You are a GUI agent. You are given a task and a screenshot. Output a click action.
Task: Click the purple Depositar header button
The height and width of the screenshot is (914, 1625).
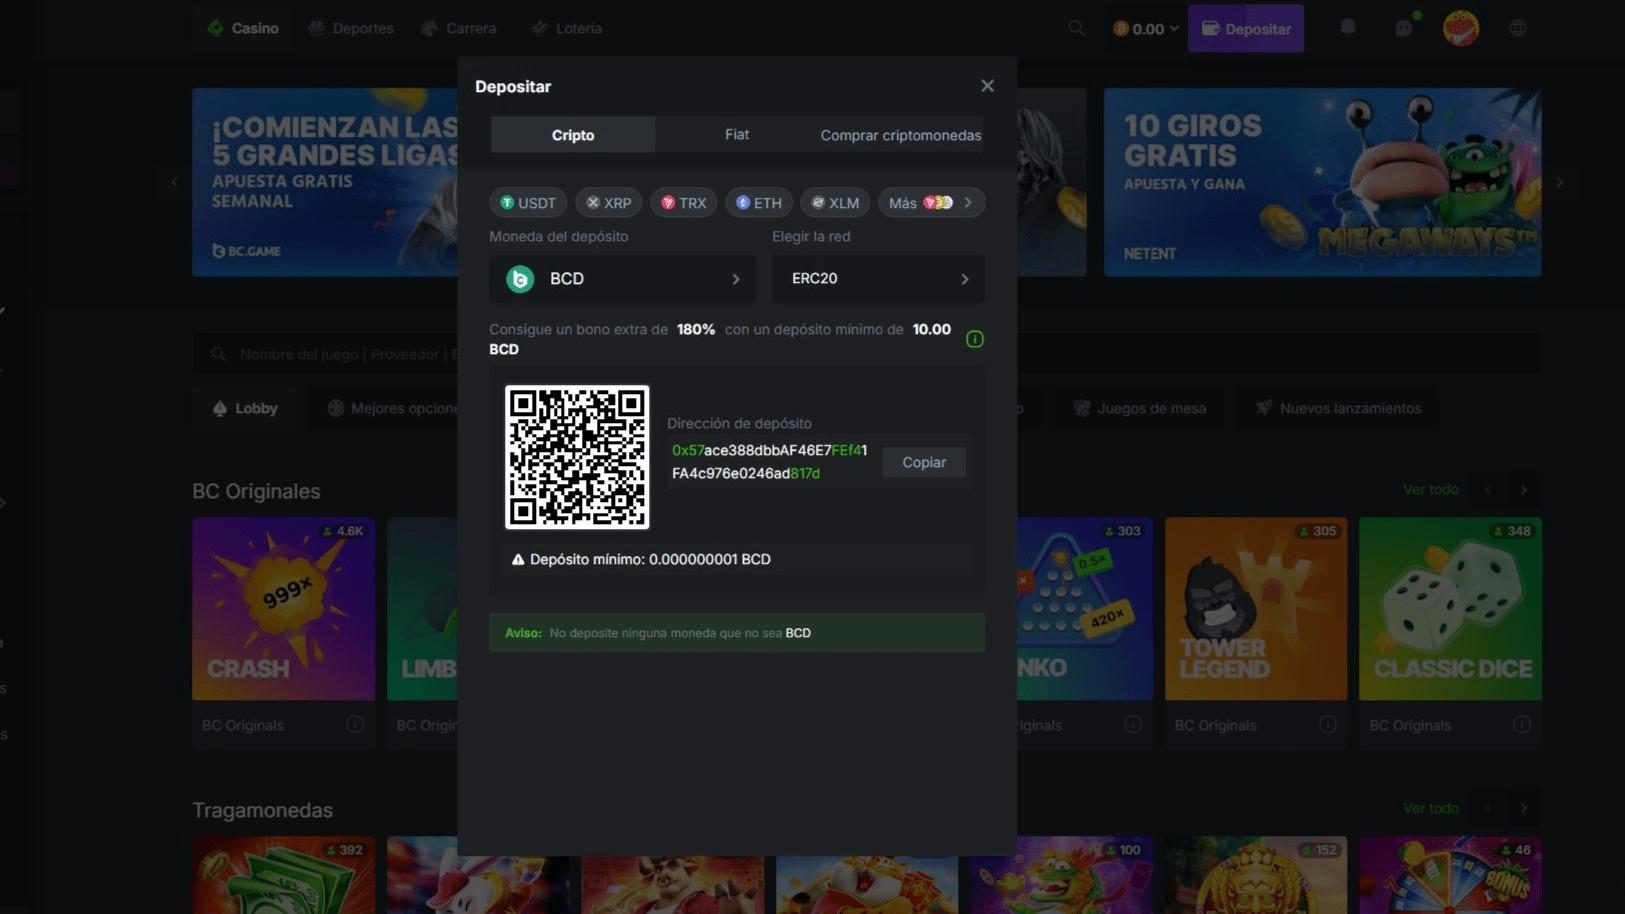1245,29
